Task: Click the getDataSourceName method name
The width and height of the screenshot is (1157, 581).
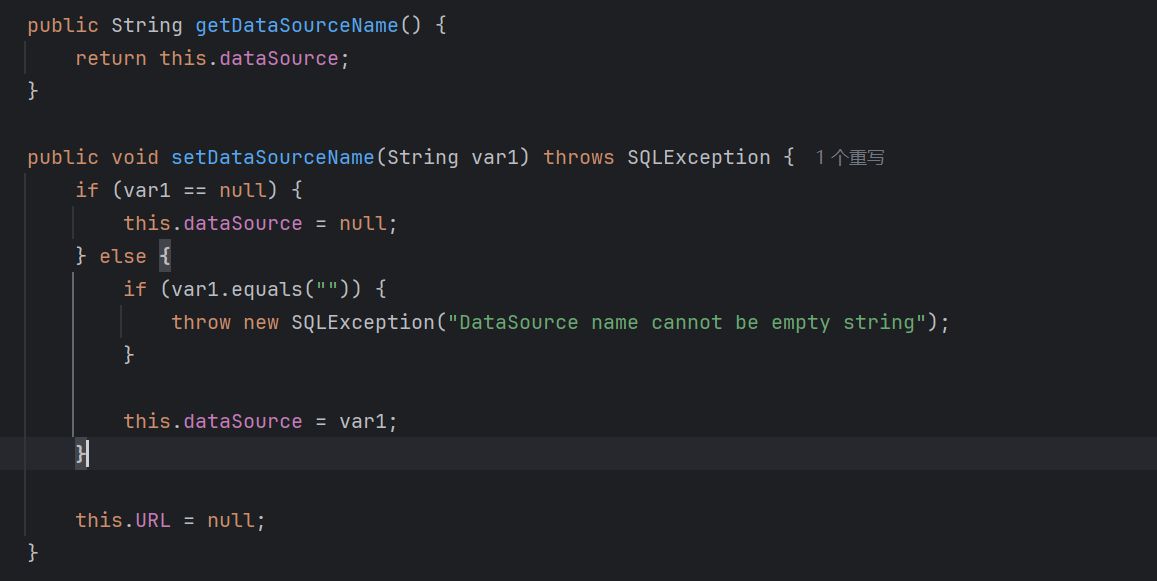Action: [x=296, y=25]
